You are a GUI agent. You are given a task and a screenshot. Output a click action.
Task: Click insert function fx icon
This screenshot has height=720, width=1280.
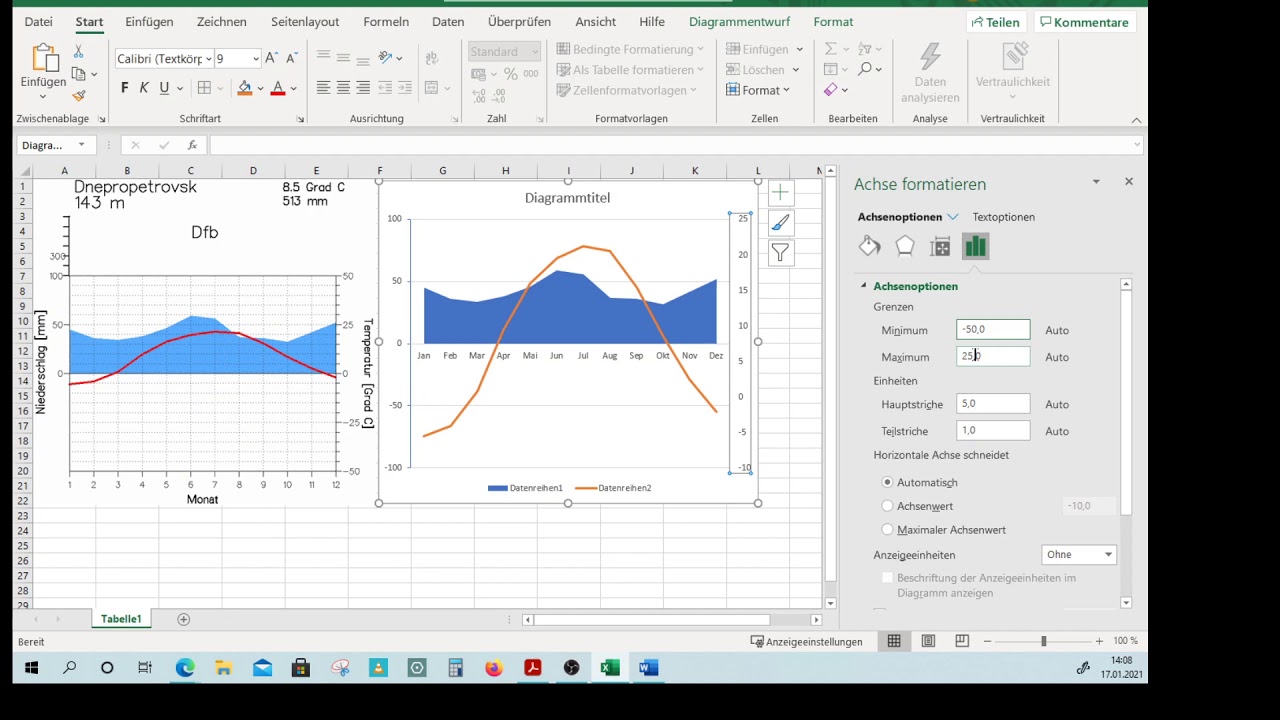click(x=192, y=145)
